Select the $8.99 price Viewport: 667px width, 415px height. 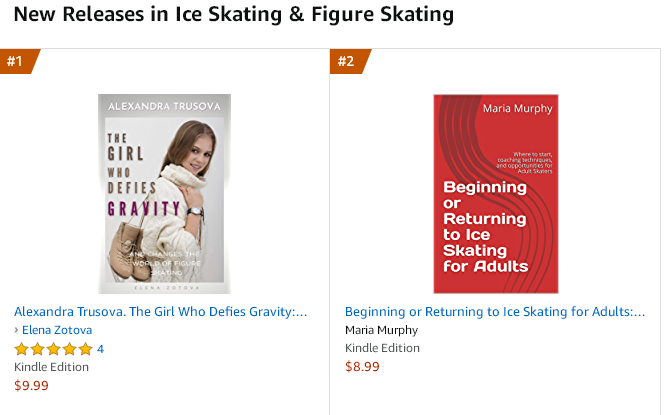coord(362,366)
